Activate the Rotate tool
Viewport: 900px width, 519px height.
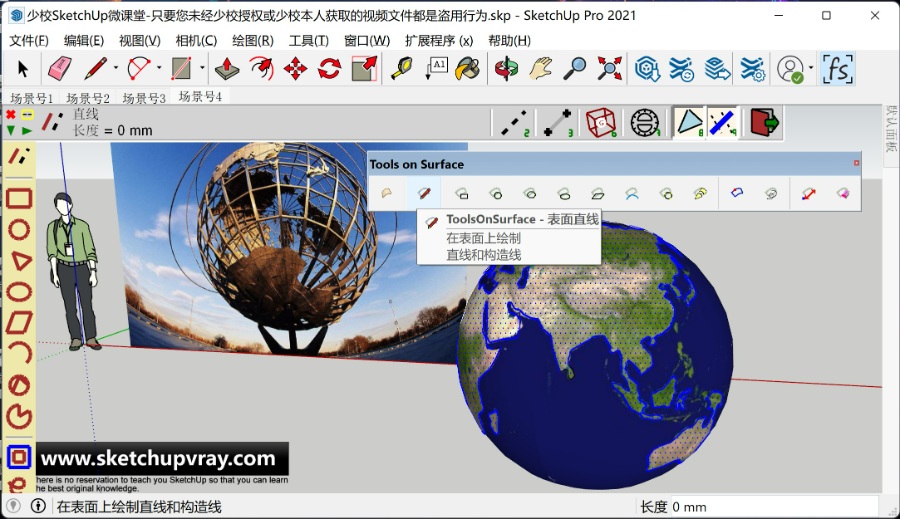point(329,69)
